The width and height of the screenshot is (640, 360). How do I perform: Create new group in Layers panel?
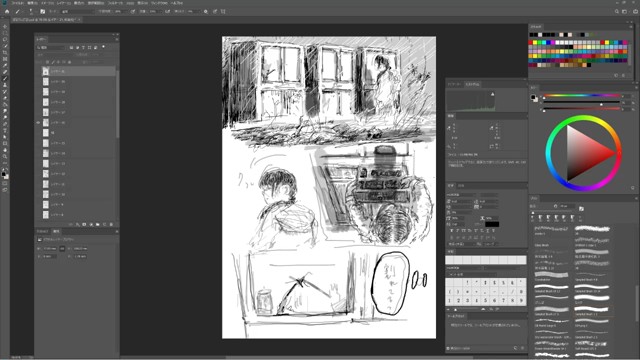coord(98,224)
